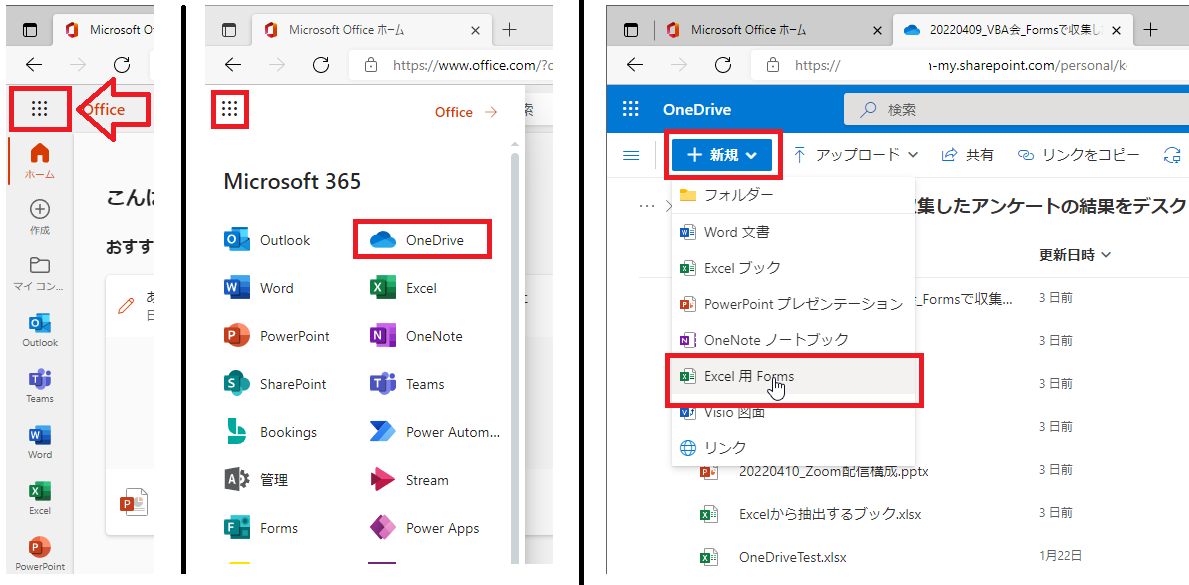Open Stream in Microsoft 365 app list
The width and height of the screenshot is (1189, 585).
coord(409,480)
